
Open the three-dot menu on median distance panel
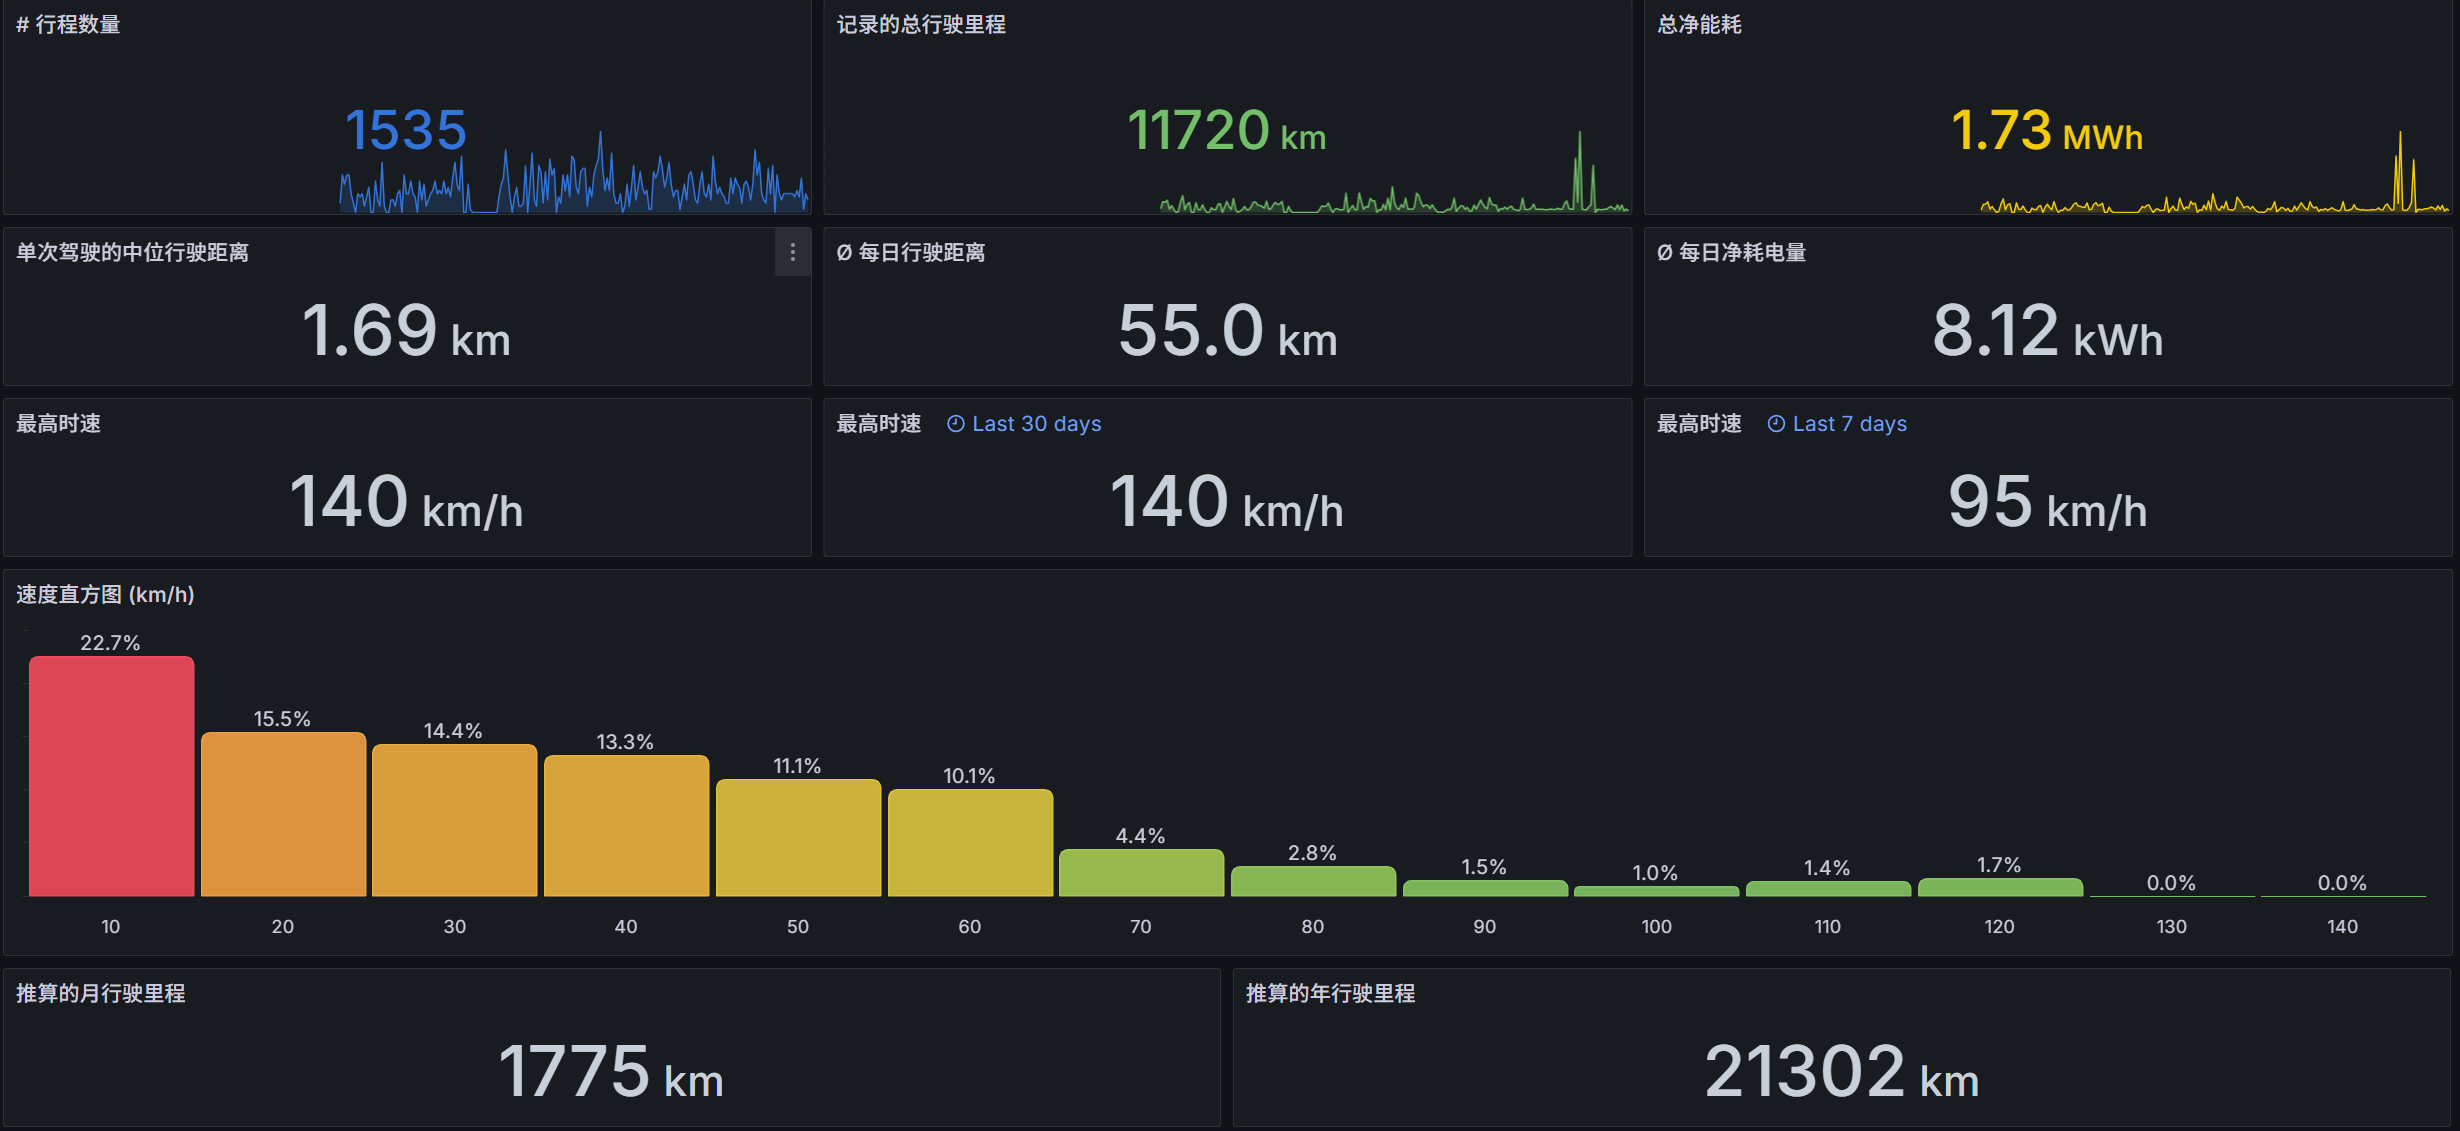click(792, 253)
